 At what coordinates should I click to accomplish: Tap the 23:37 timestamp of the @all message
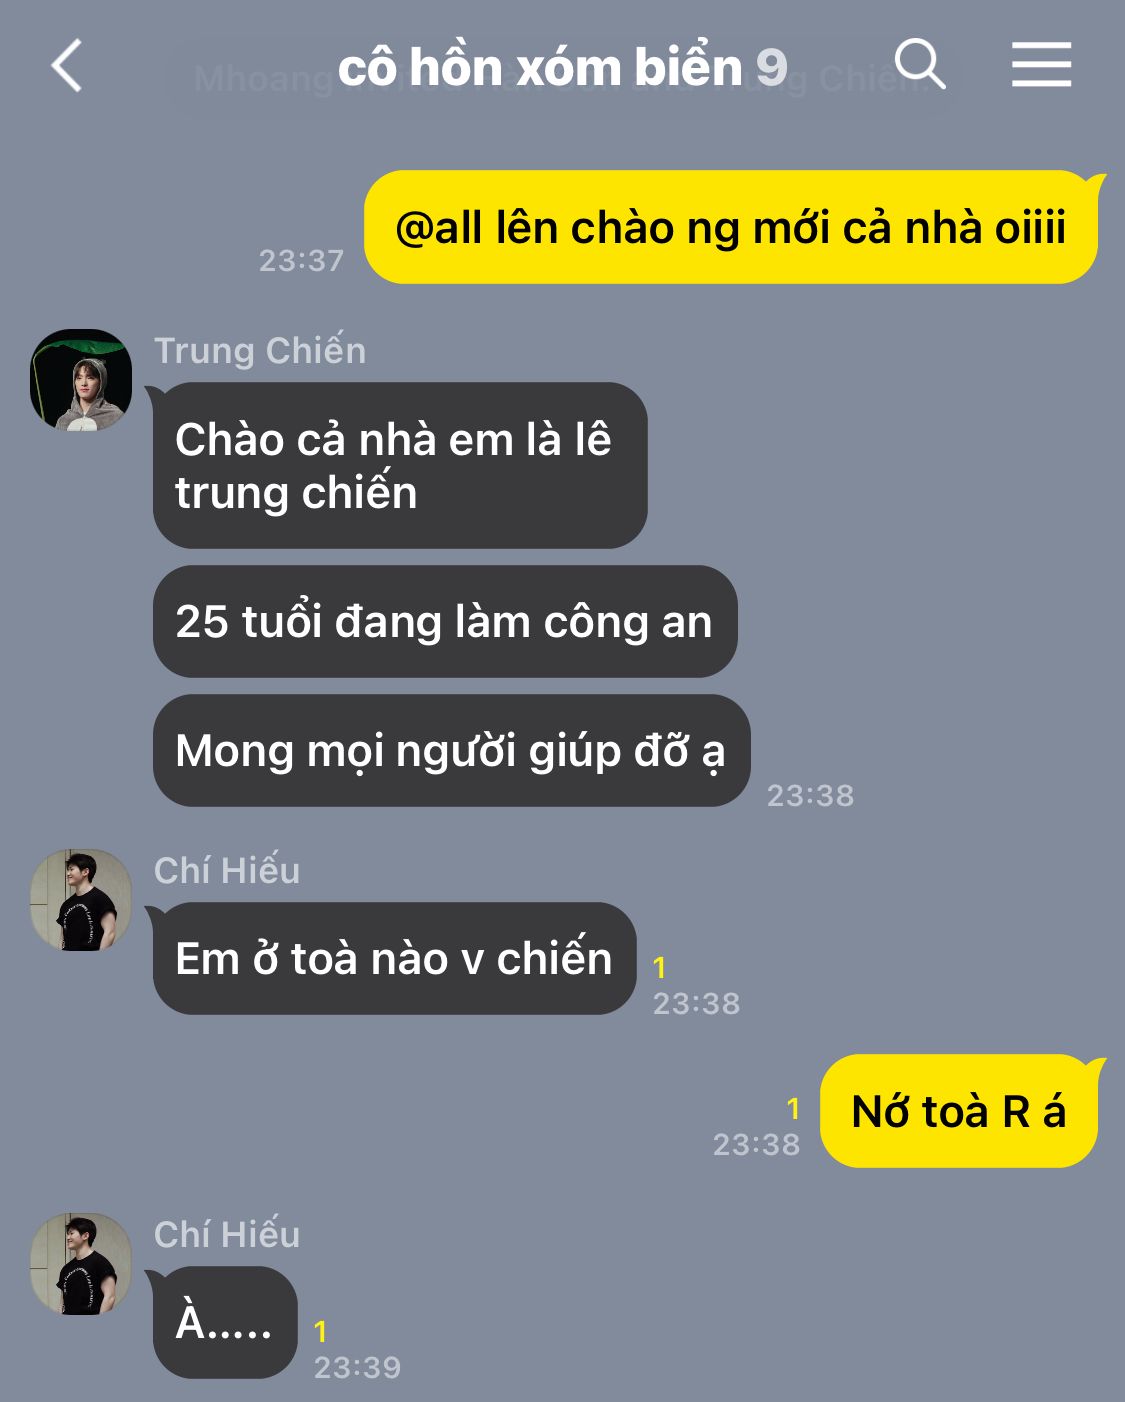[301, 260]
